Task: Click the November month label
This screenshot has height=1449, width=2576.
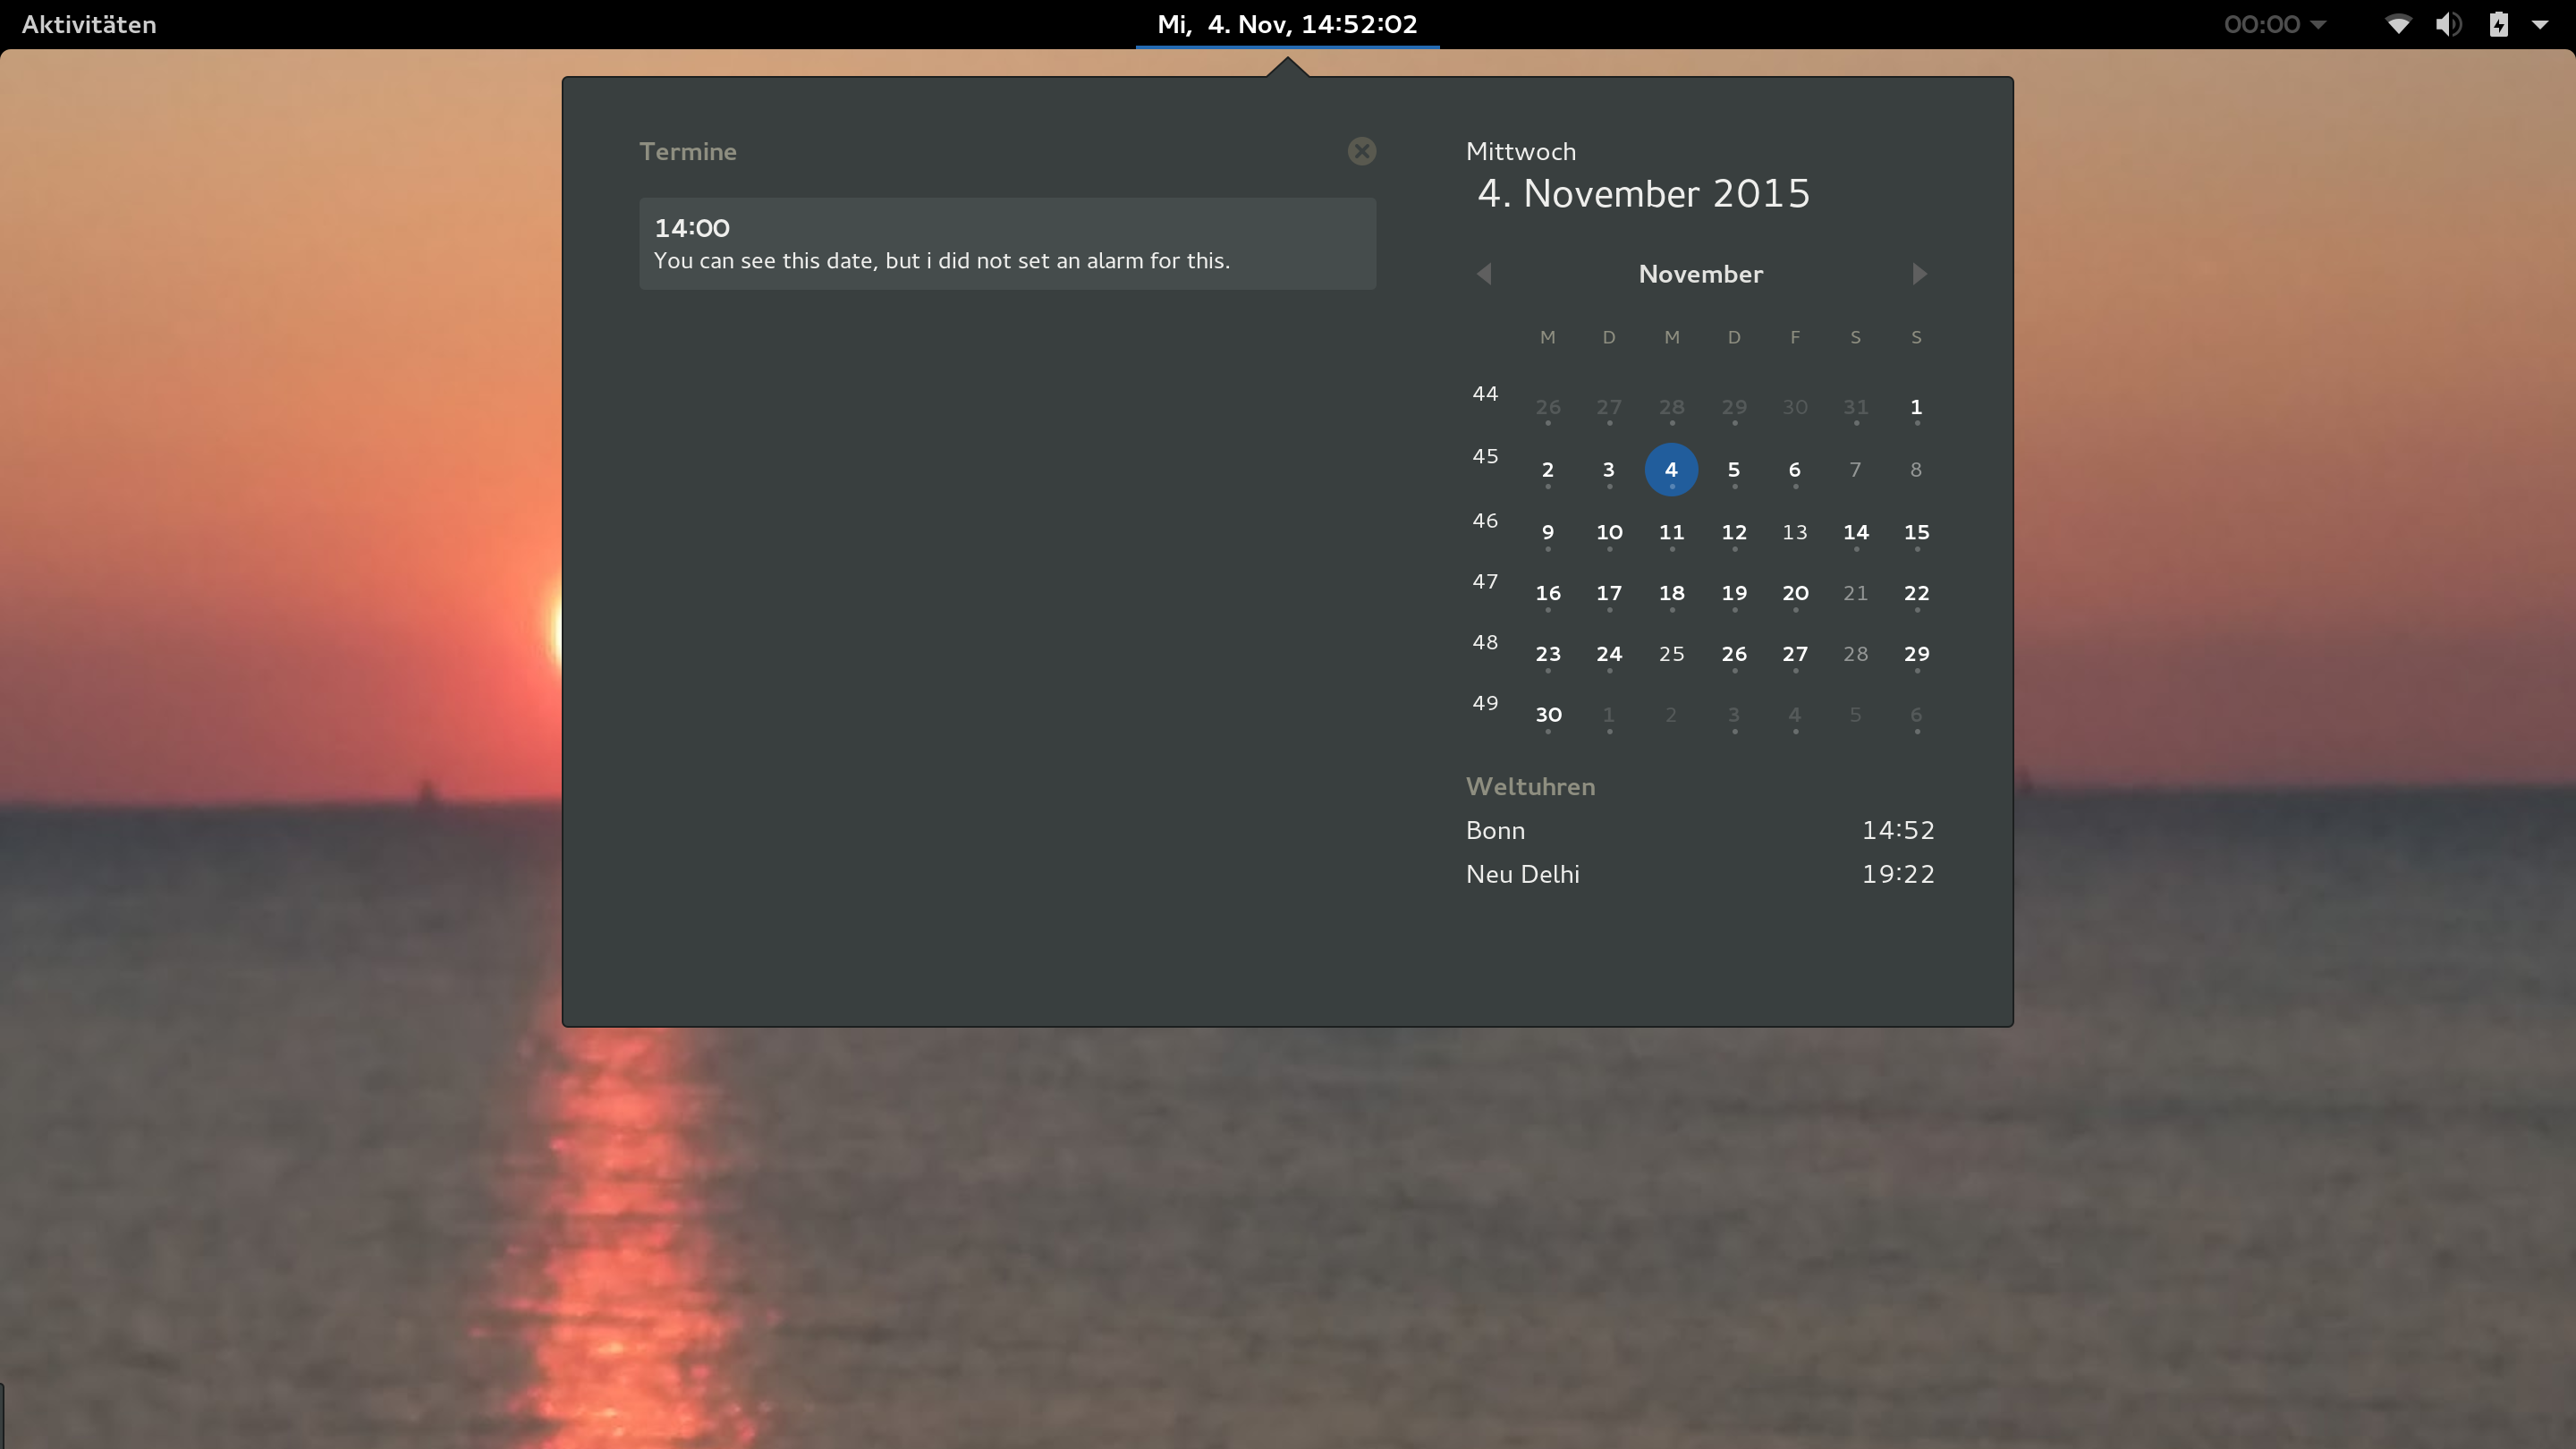Action: (1700, 274)
